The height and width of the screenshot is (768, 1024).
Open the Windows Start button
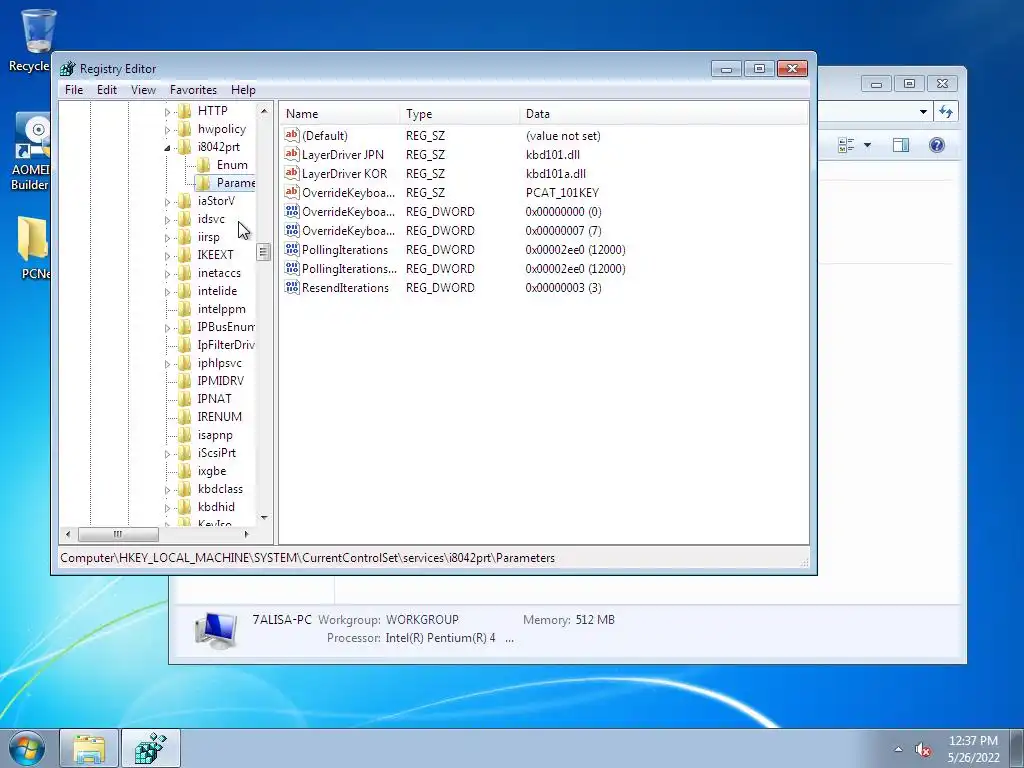(27, 748)
